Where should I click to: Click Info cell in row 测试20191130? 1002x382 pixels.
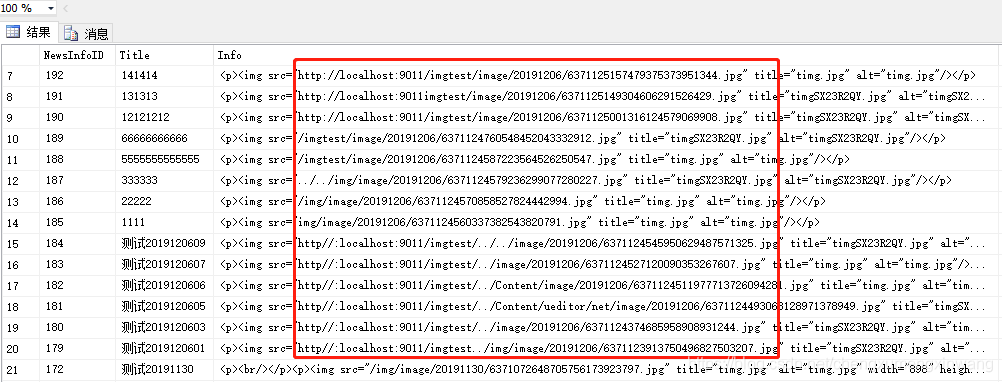pyautogui.click(x=607, y=369)
